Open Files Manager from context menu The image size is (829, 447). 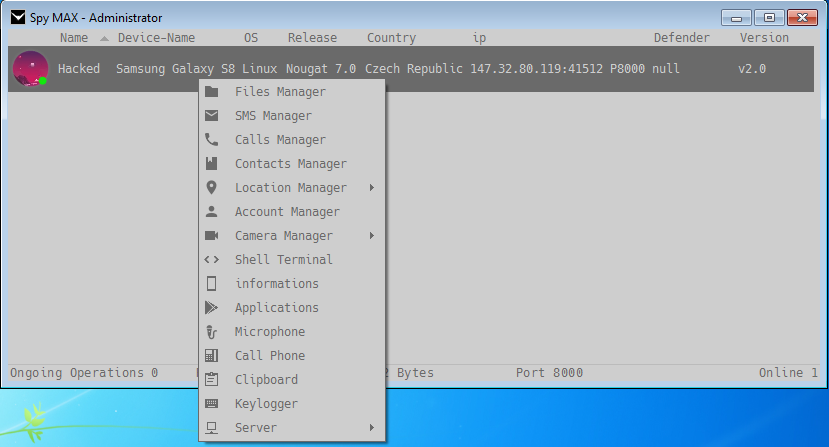tap(292, 92)
